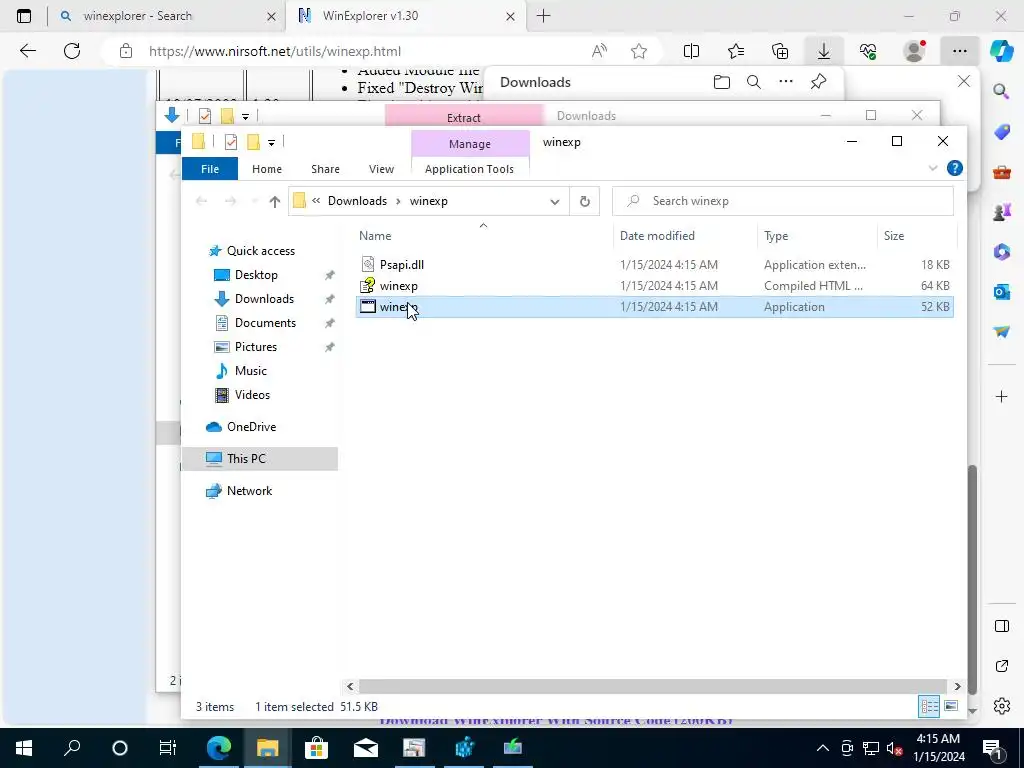Screen dimensions: 1024x768
Task: Click Downloads in the address breadcrumb
Action: [357, 201]
